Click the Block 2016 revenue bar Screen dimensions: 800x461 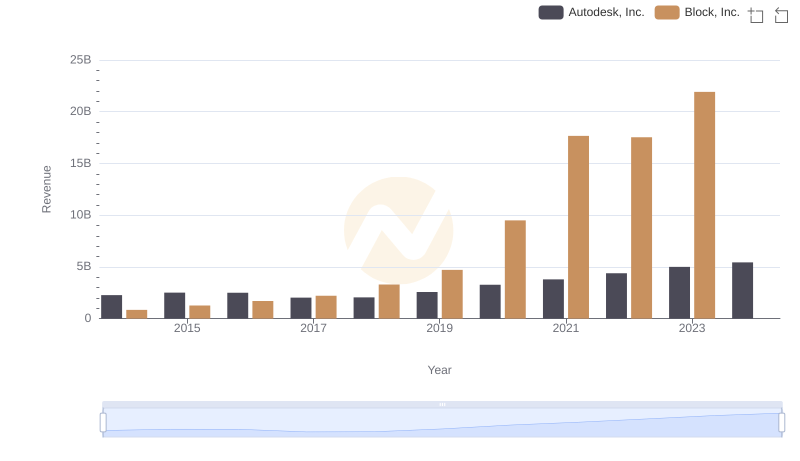coord(263,310)
